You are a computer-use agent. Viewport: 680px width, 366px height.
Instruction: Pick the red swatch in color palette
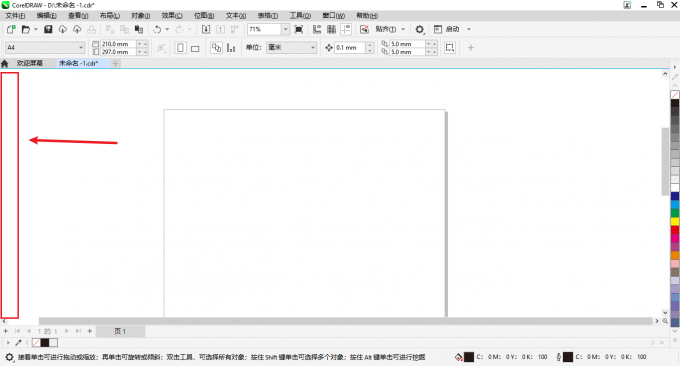click(x=675, y=230)
